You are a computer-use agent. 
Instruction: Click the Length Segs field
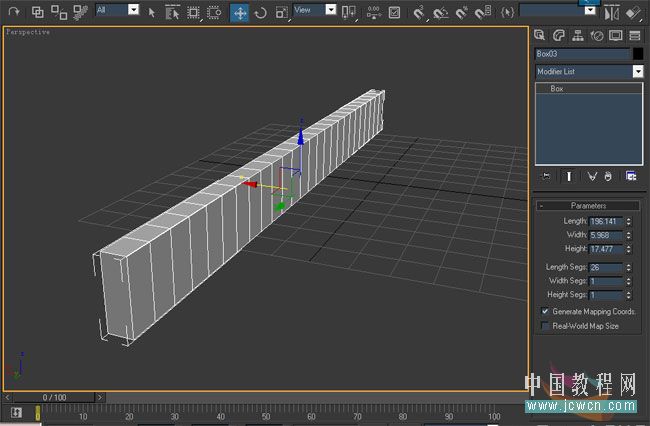click(x=606, y=267)
